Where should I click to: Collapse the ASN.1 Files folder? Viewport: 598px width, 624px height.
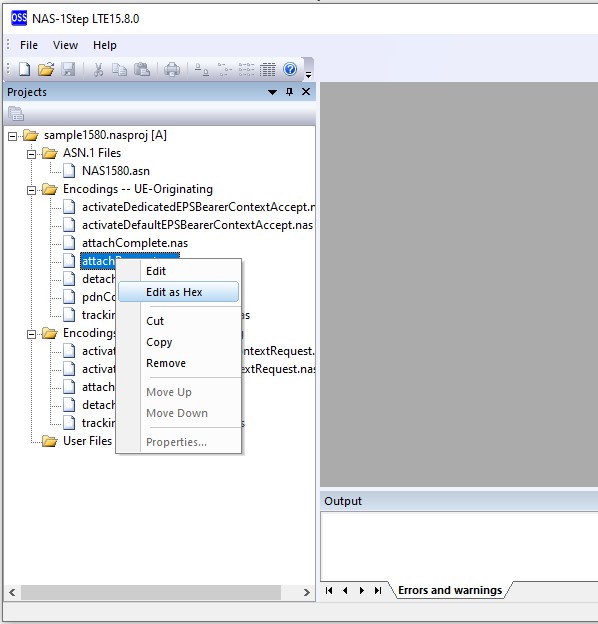[31, 154]
